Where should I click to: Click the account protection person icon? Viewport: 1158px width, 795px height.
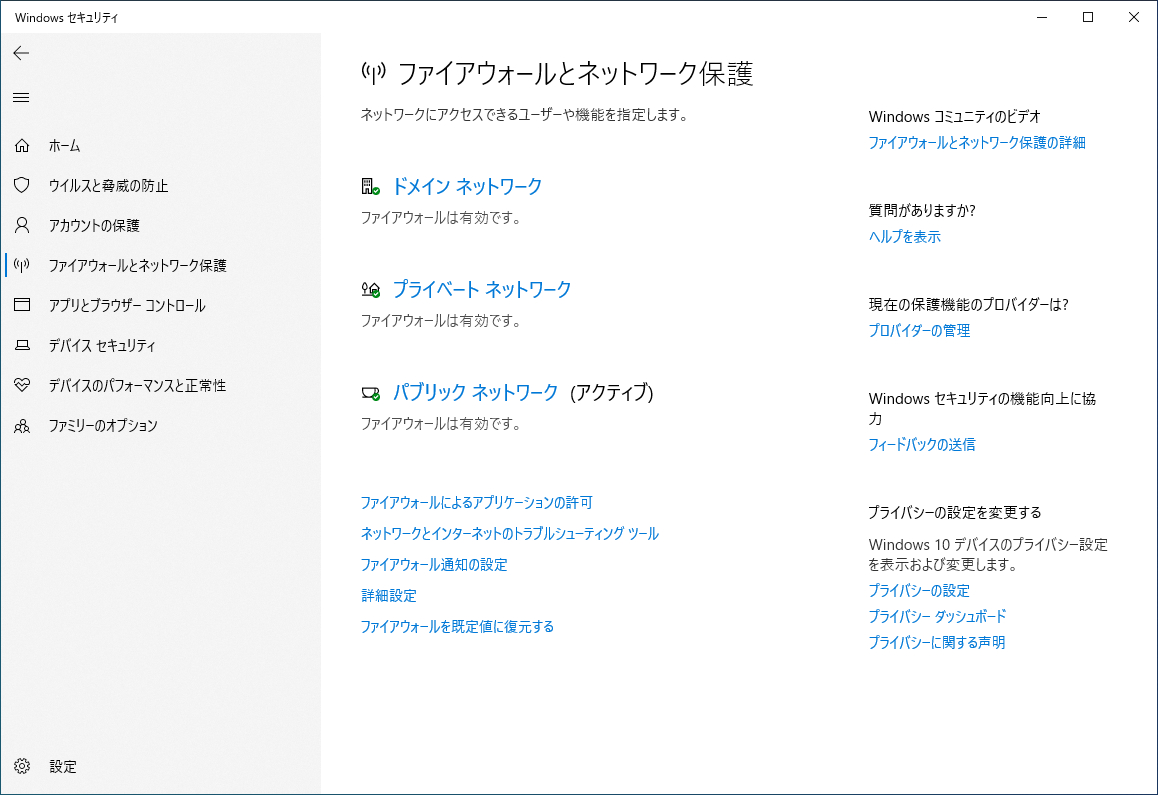[x=22, y=225]
